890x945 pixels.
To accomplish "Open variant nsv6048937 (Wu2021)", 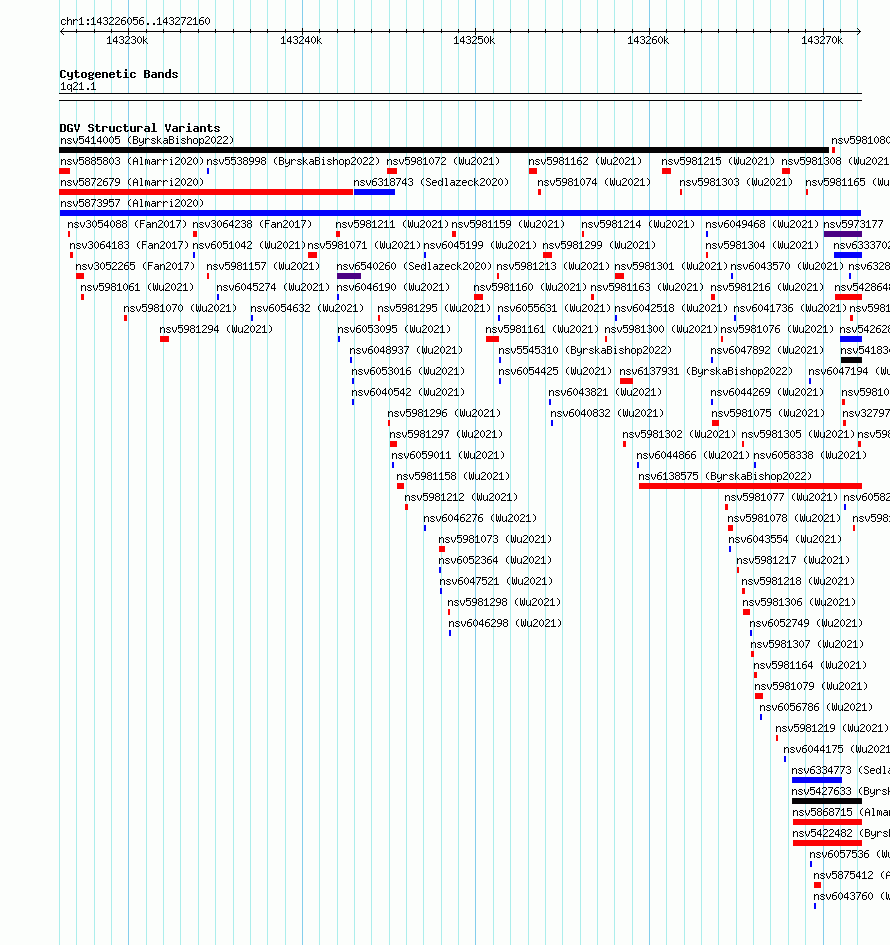I will coord(406,350).
